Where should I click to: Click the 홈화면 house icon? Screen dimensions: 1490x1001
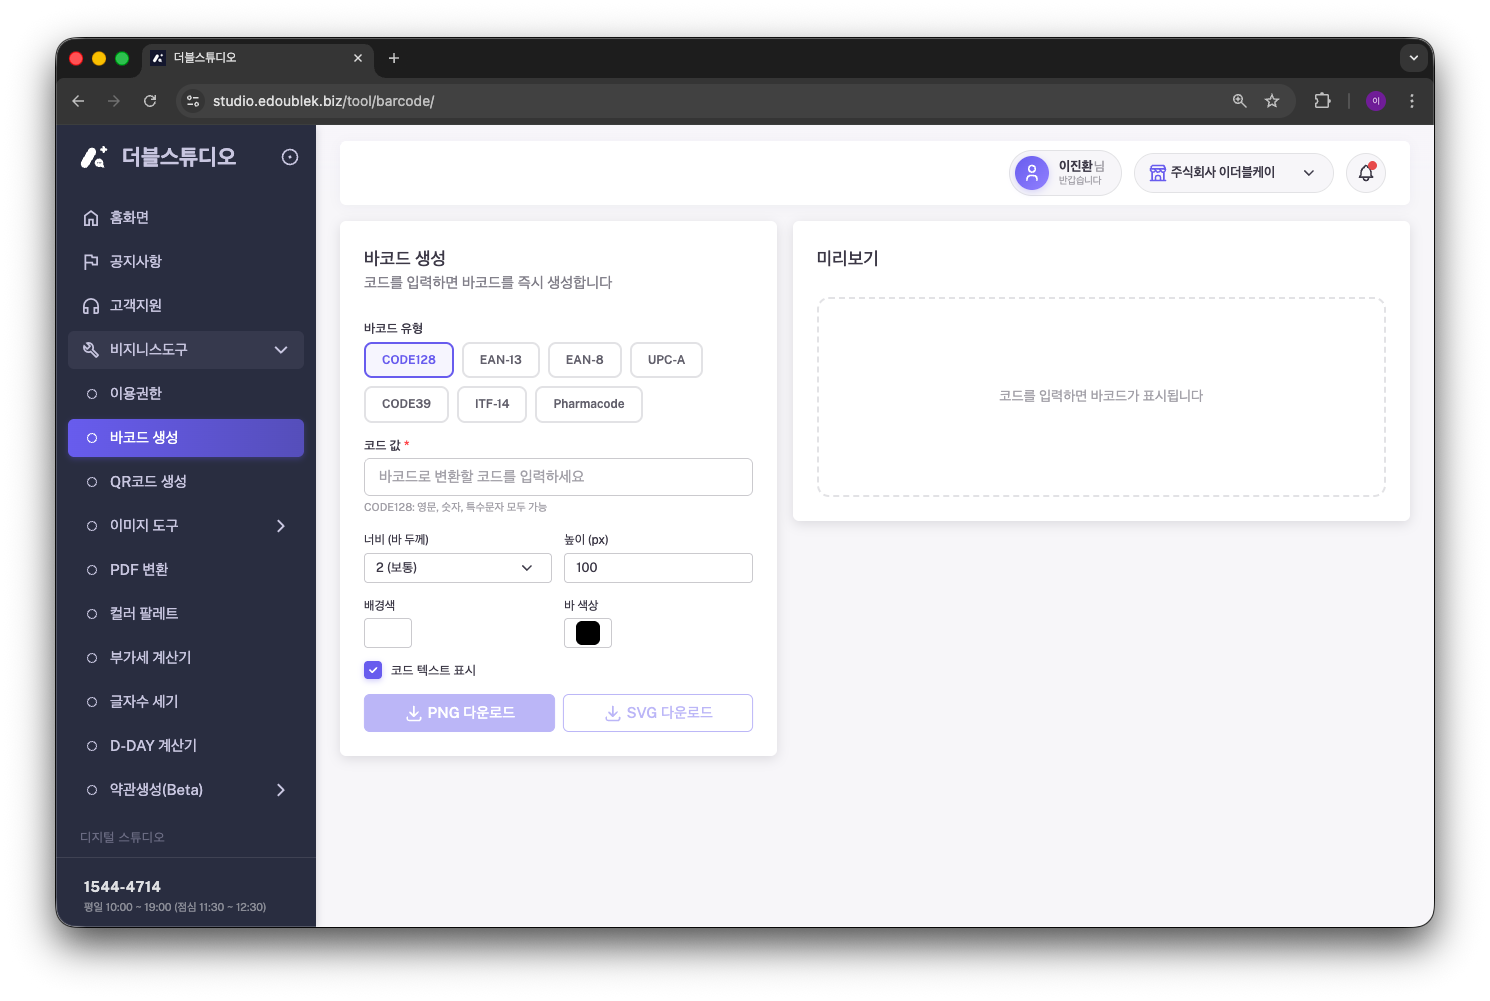[x=91, y=218]
